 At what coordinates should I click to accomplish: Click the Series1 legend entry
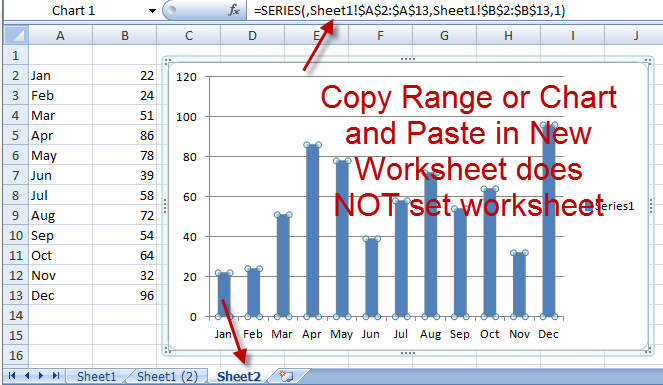pos(611,206)
